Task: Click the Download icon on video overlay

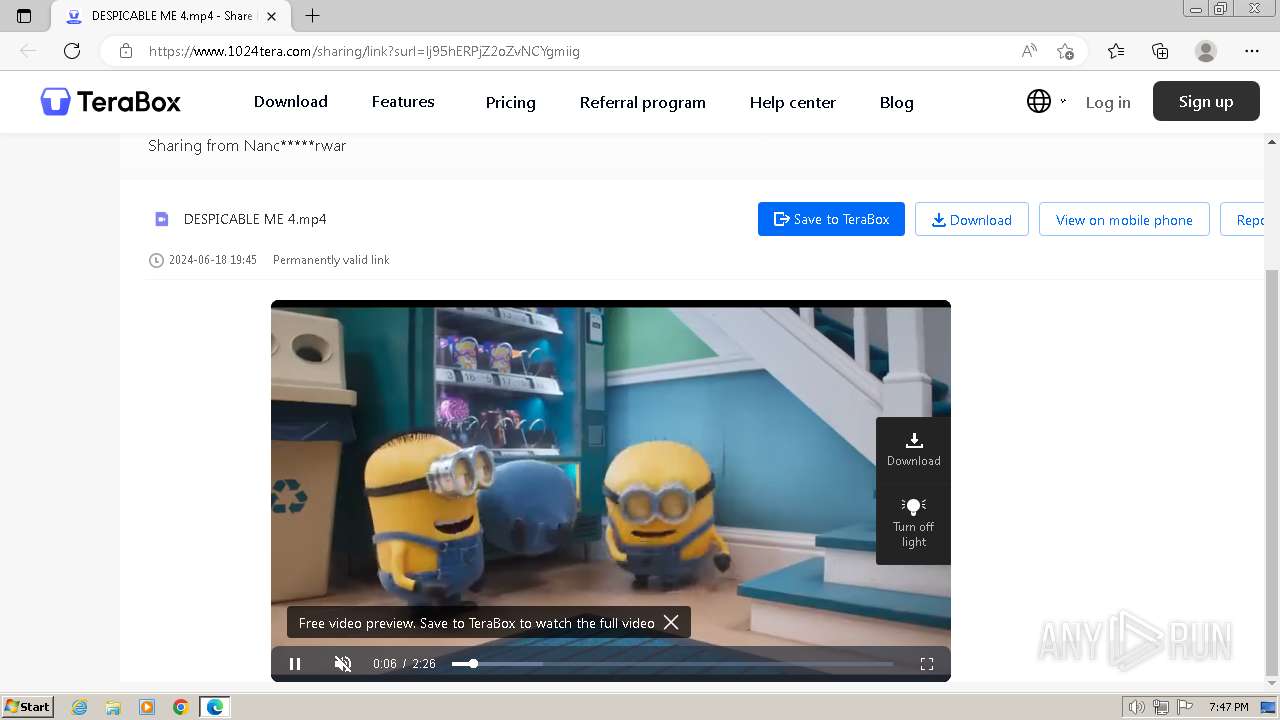Action: (x=913, y=449)
